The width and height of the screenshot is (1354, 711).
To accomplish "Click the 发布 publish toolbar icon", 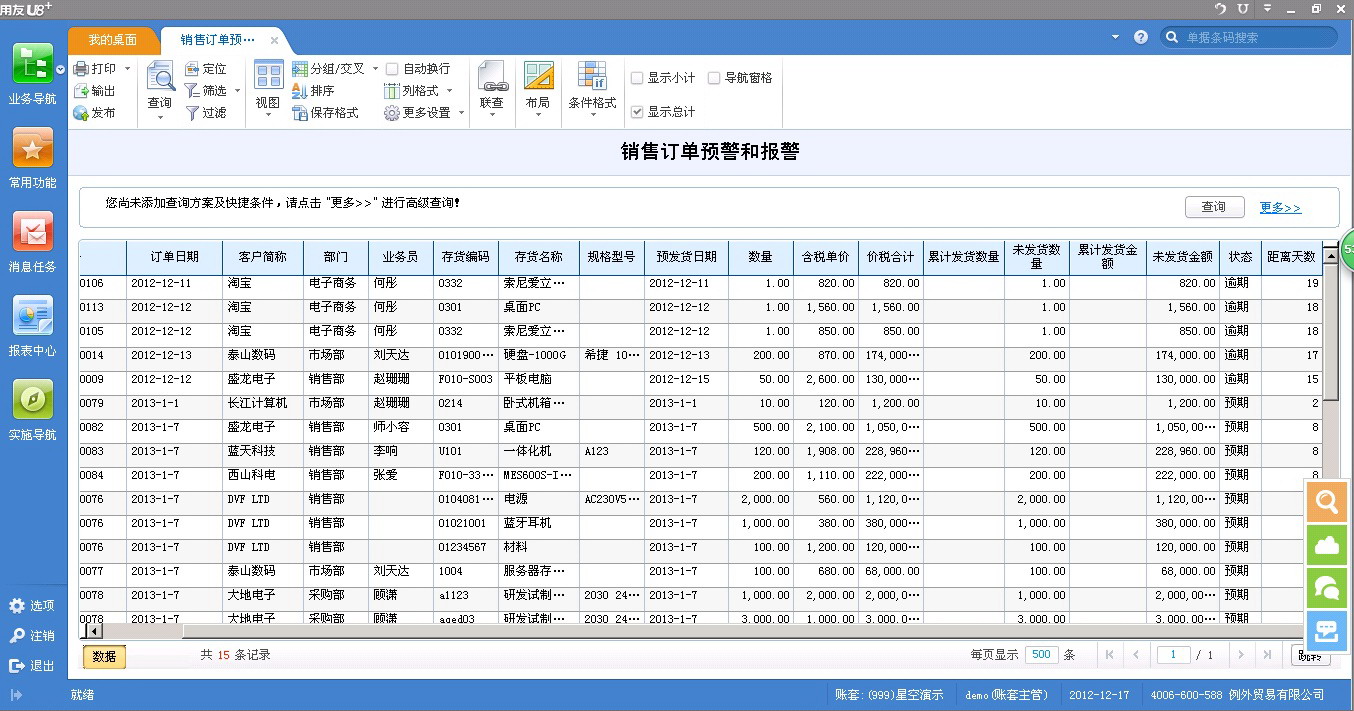I will tap(81, 113).
